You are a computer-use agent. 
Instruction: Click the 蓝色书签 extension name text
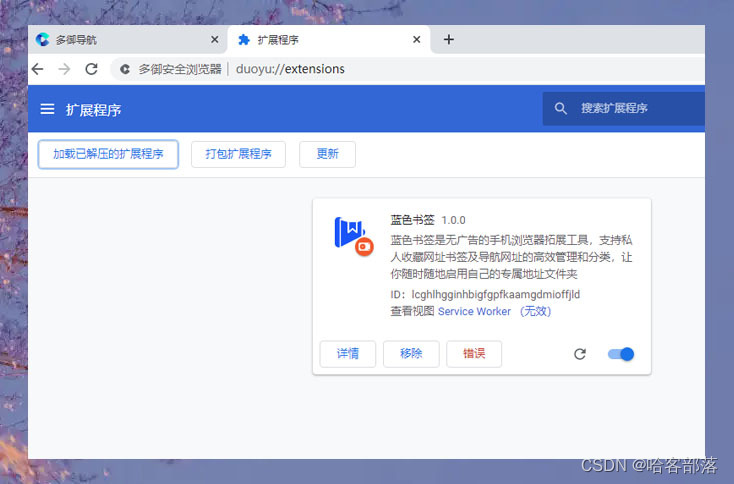coord(412,220)
